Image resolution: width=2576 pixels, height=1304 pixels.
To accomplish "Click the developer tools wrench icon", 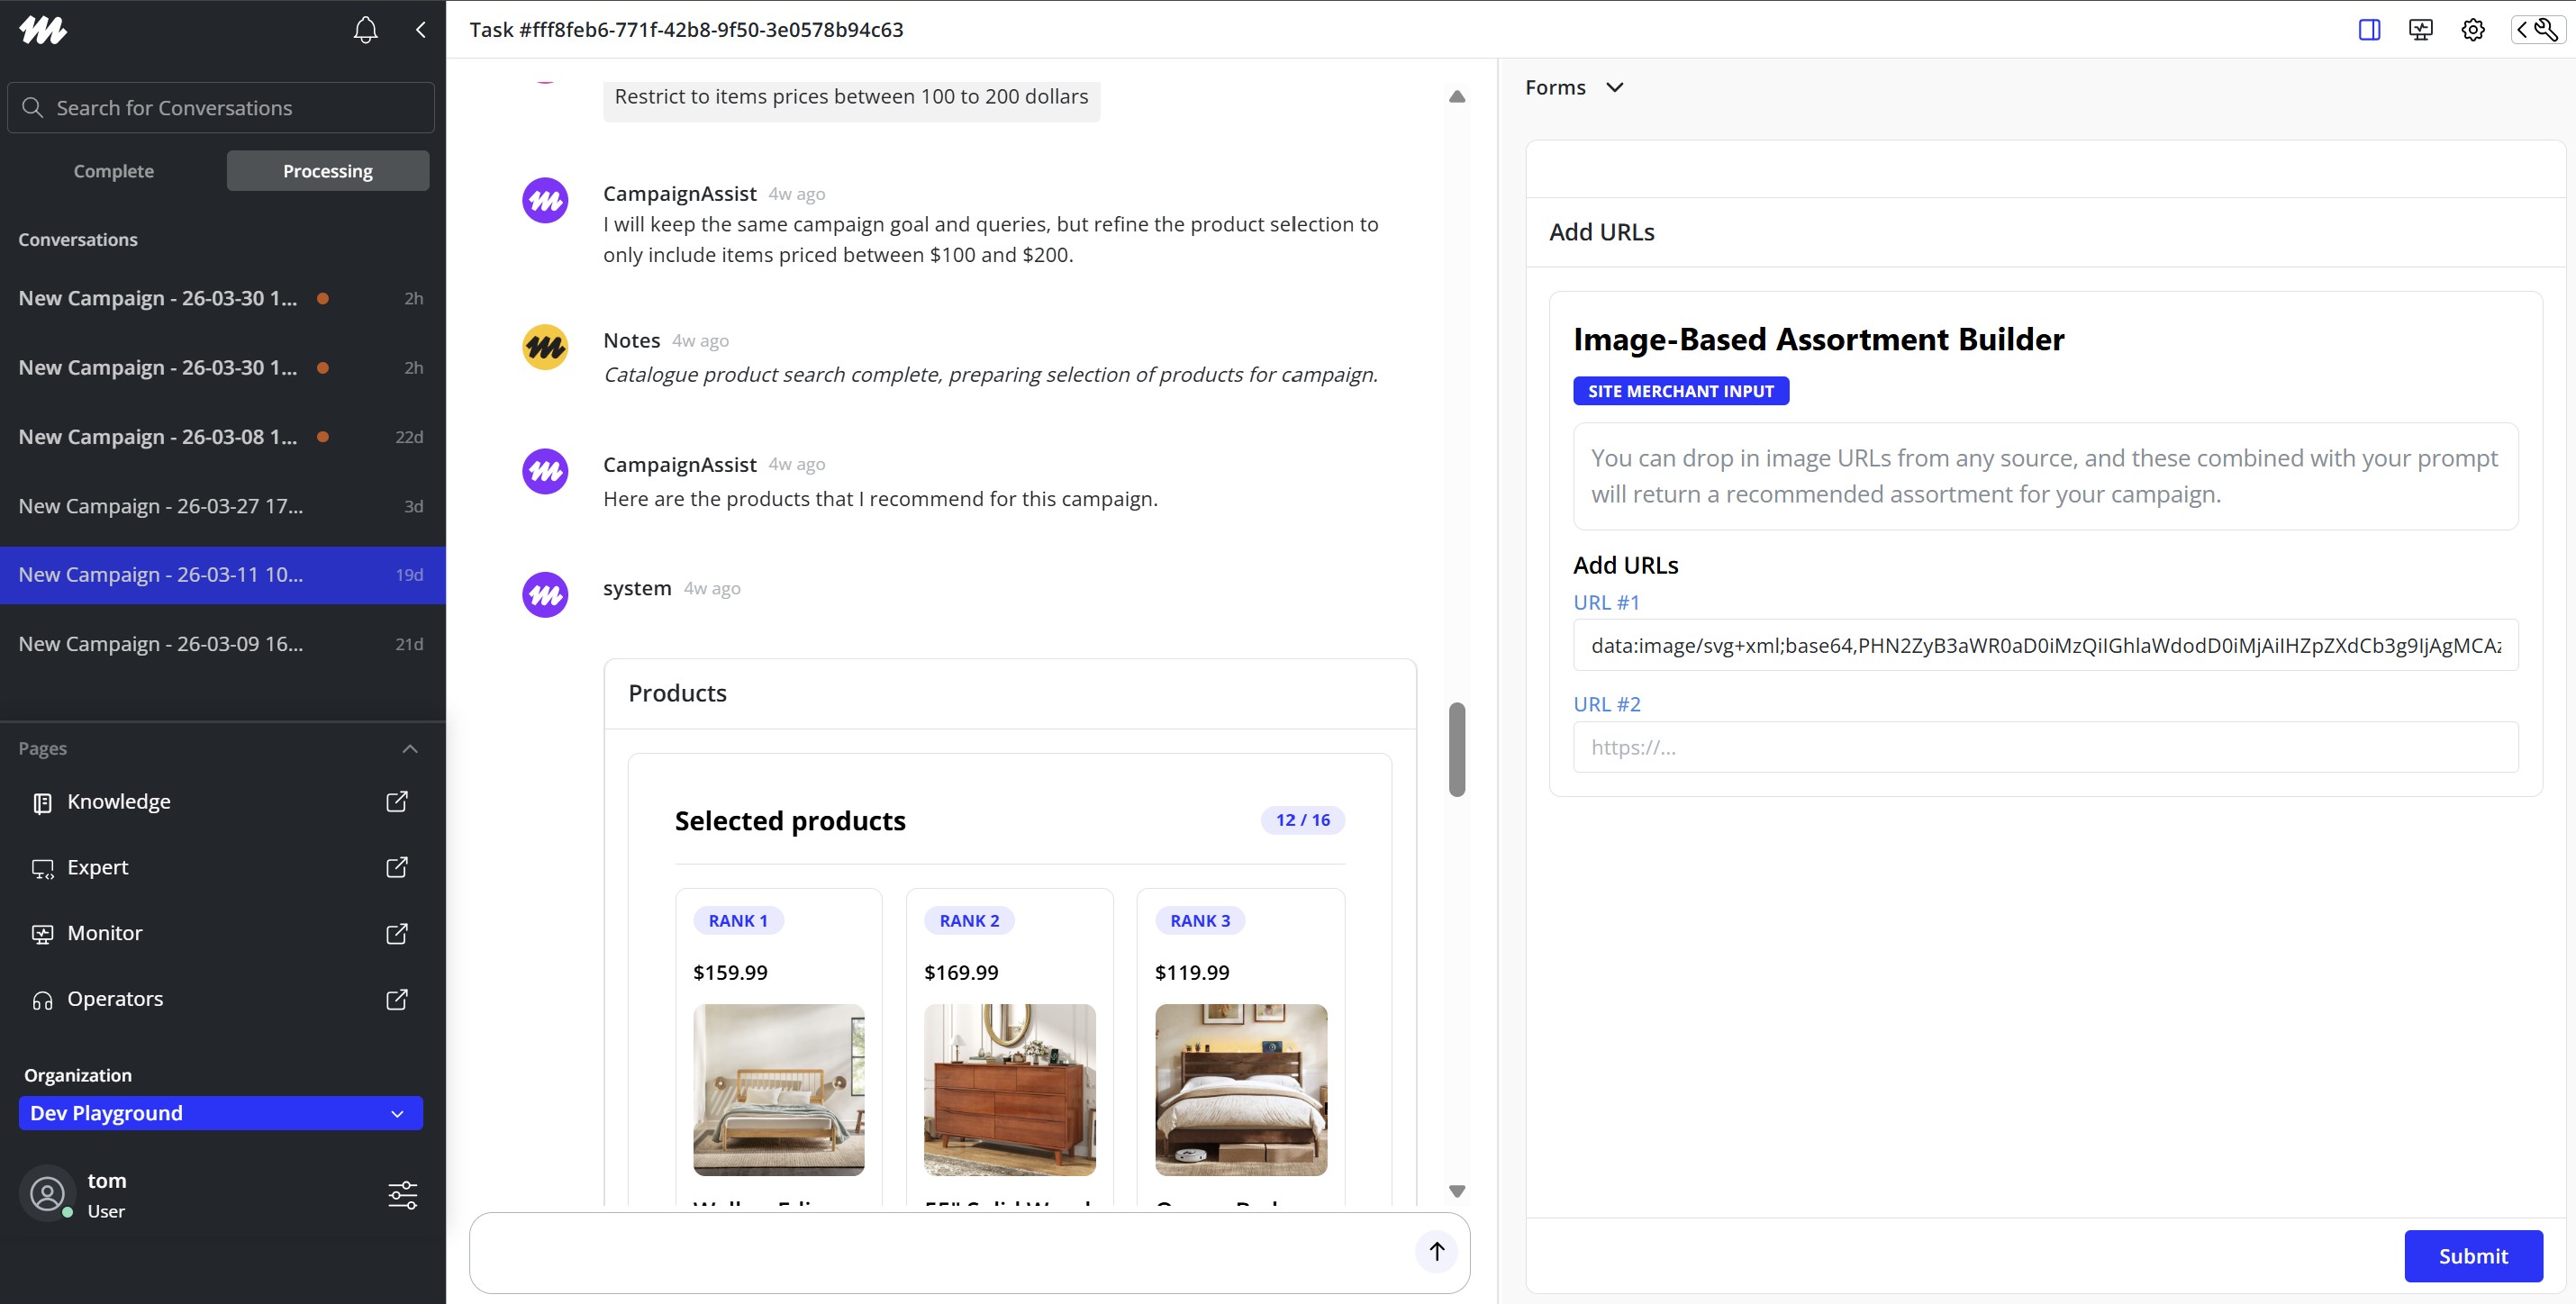I will click(x=2539, y=30).
